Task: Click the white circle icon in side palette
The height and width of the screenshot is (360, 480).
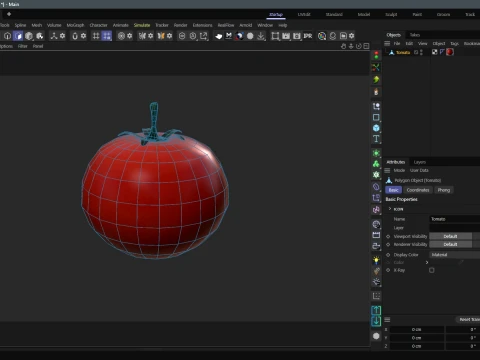Action: (376, 336)
